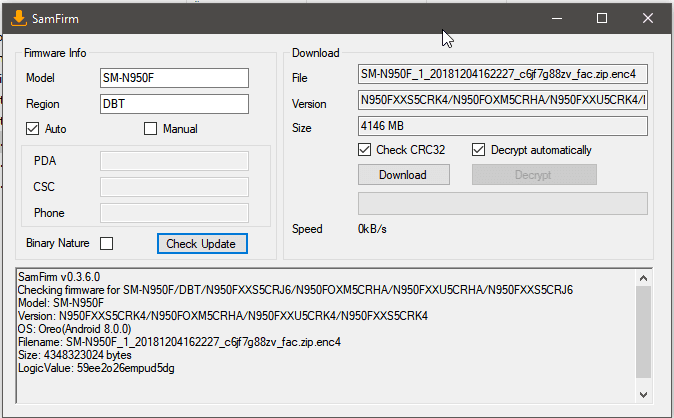
Task: Click the disabled CSC input field
Action: 174,187
